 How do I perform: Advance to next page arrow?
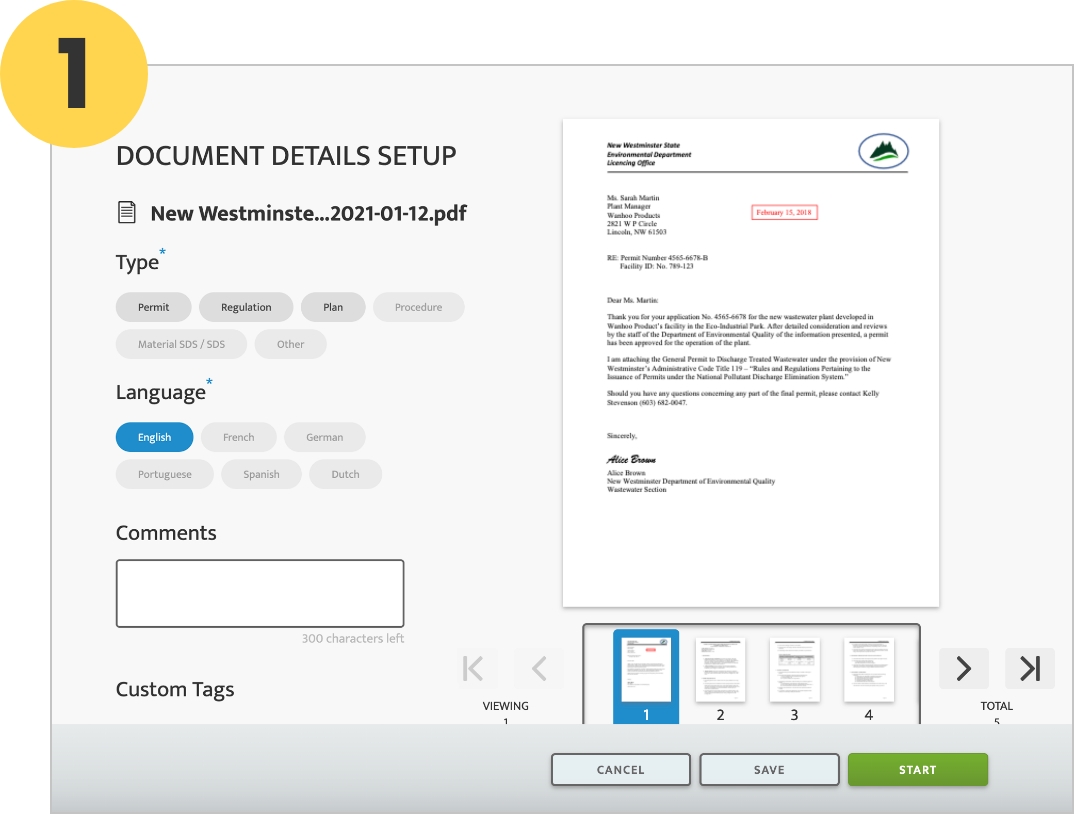pyautogui.click(x=963, y=668)
